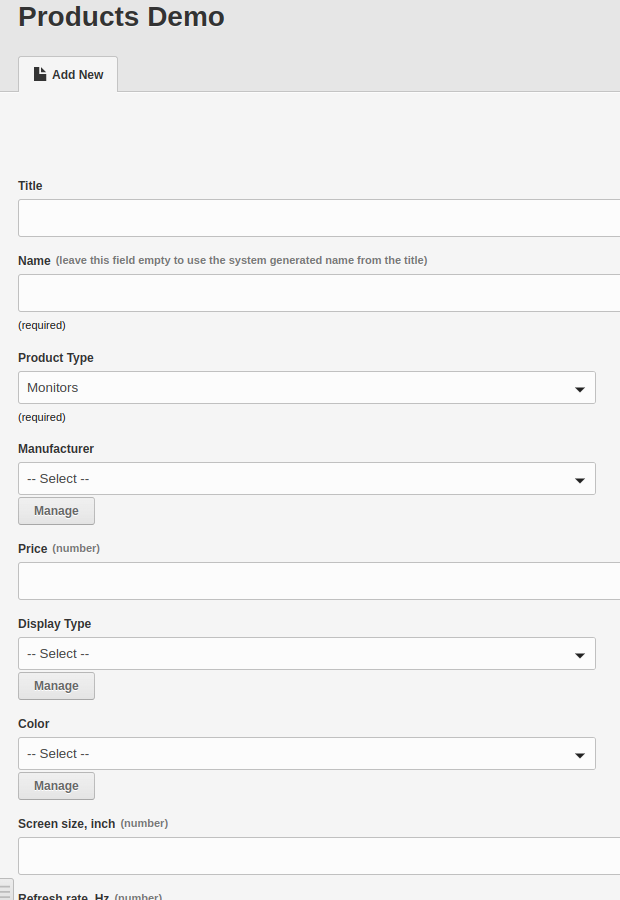
Task: Expand the Color select dropdown
Action: tap(307, 754)
